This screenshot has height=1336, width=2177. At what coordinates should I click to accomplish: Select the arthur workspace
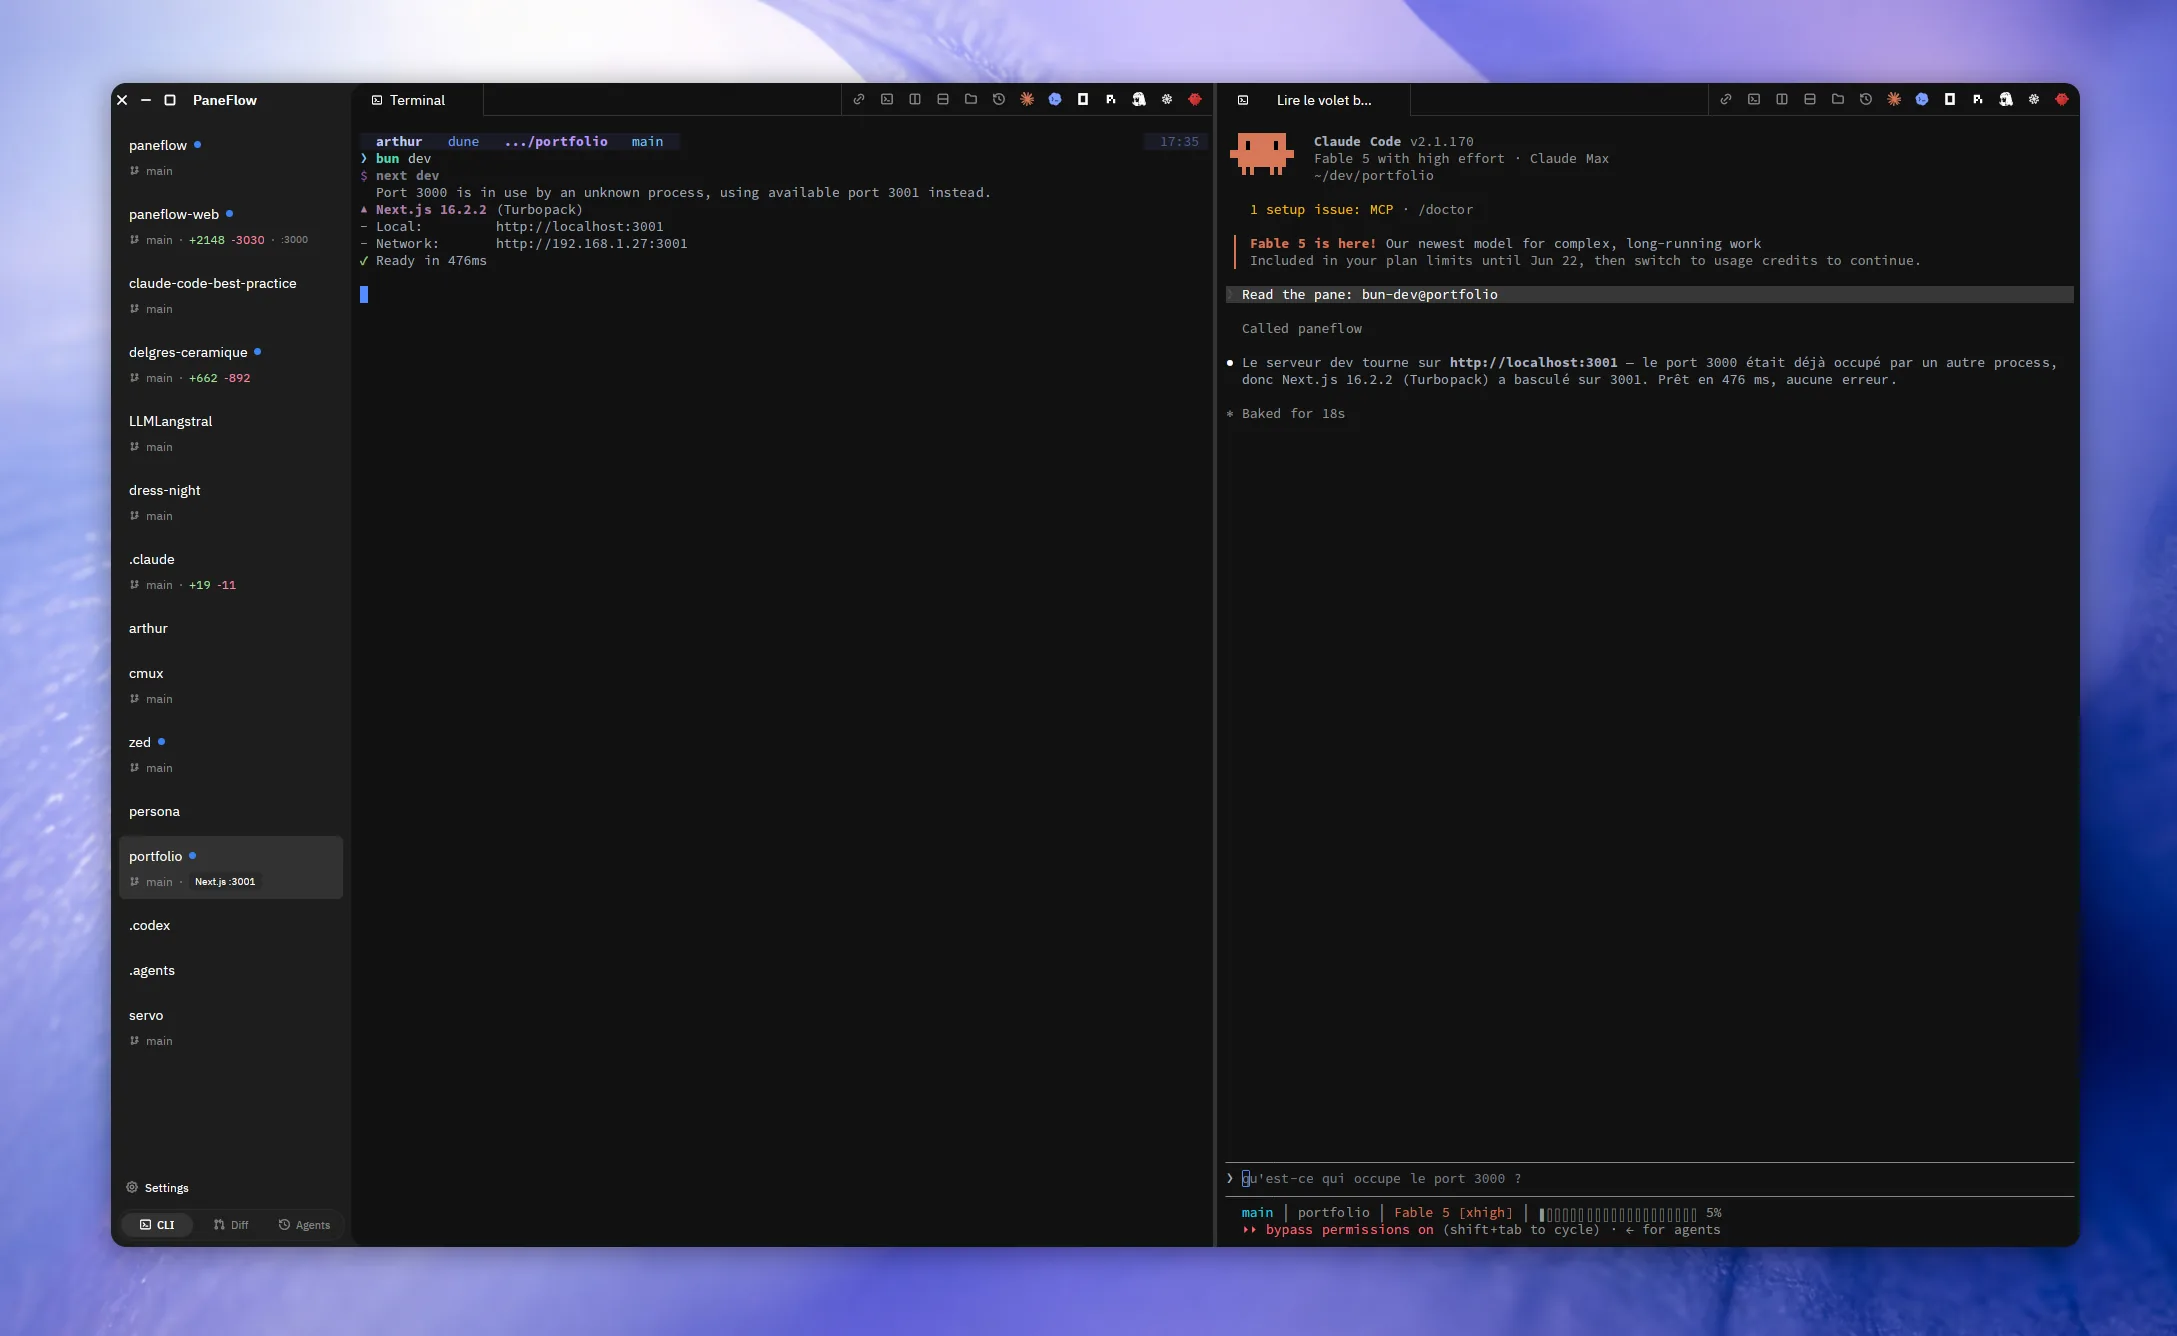(x=231, y=628)
